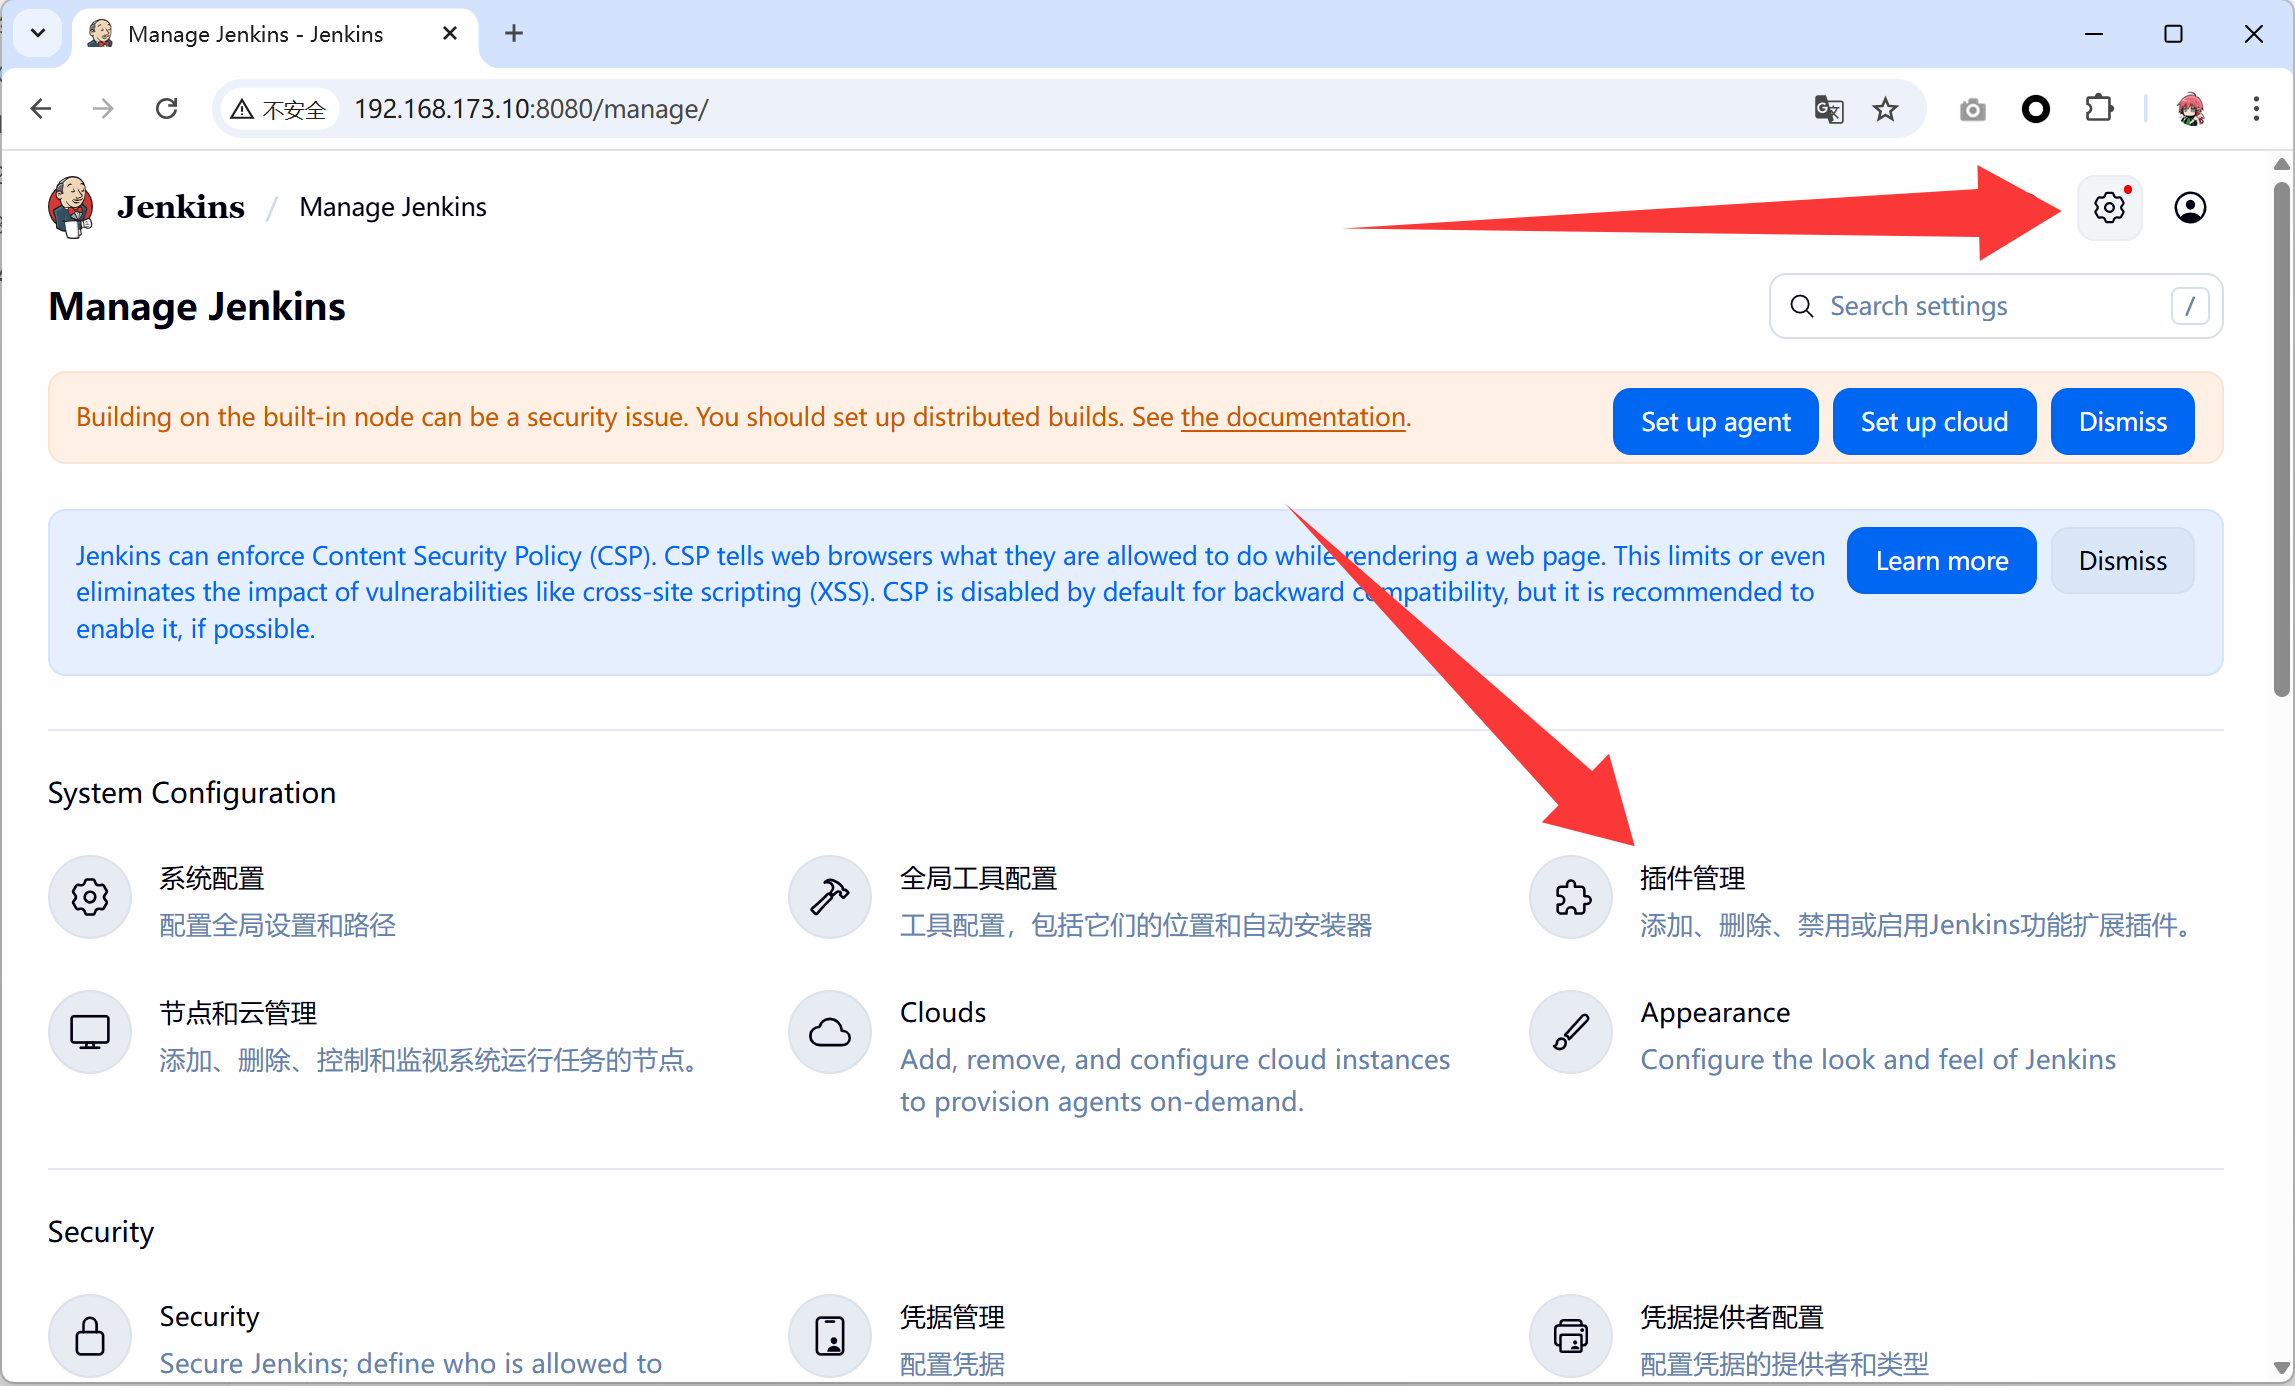Open the Appearance paintbrush icon
This screenshot has width=2295, height=1386.
tap(1571, 1032)
